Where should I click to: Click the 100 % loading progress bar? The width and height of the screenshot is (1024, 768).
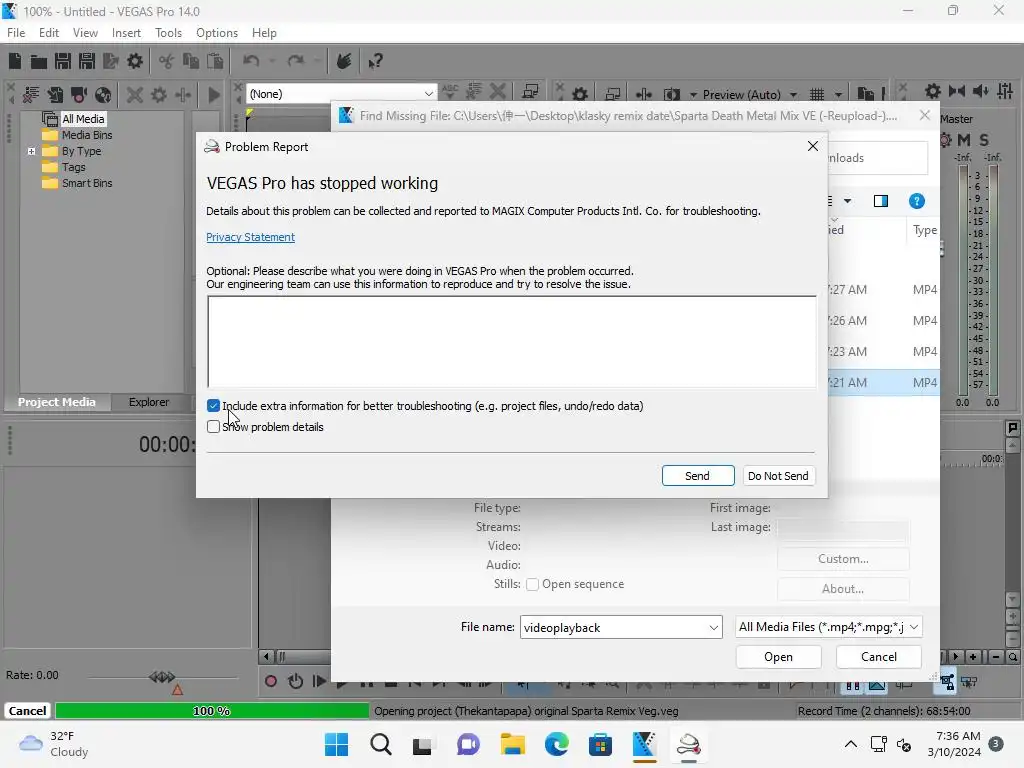[x=212, y=711]
